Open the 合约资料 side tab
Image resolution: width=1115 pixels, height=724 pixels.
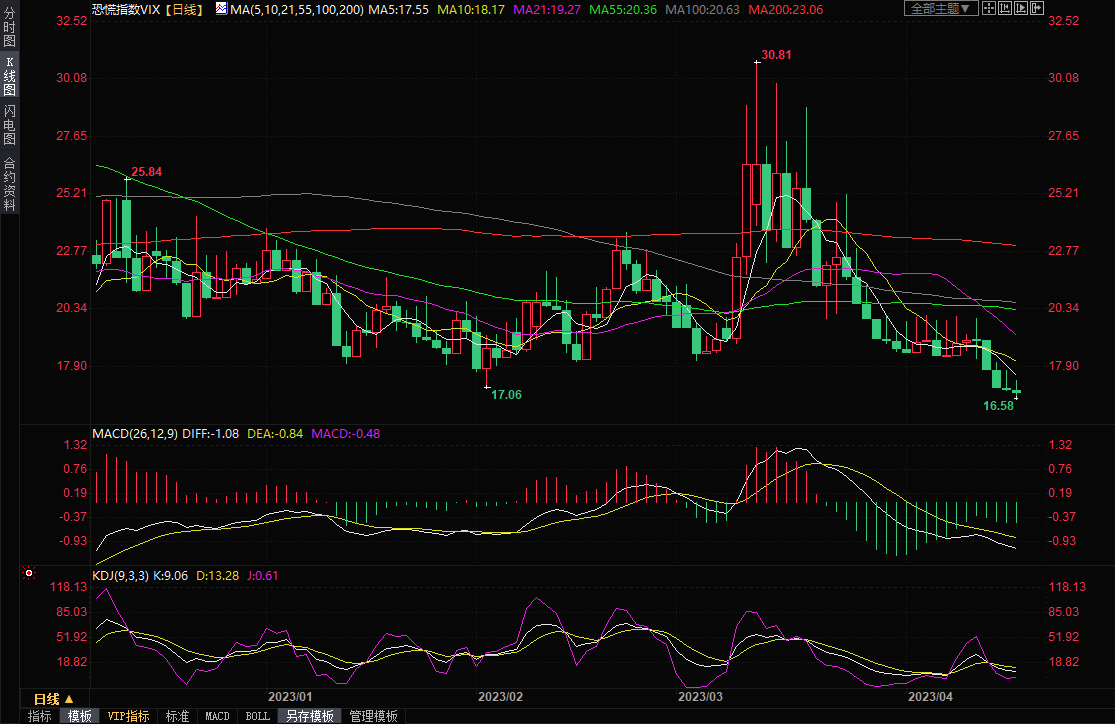(x=9, y=184)
